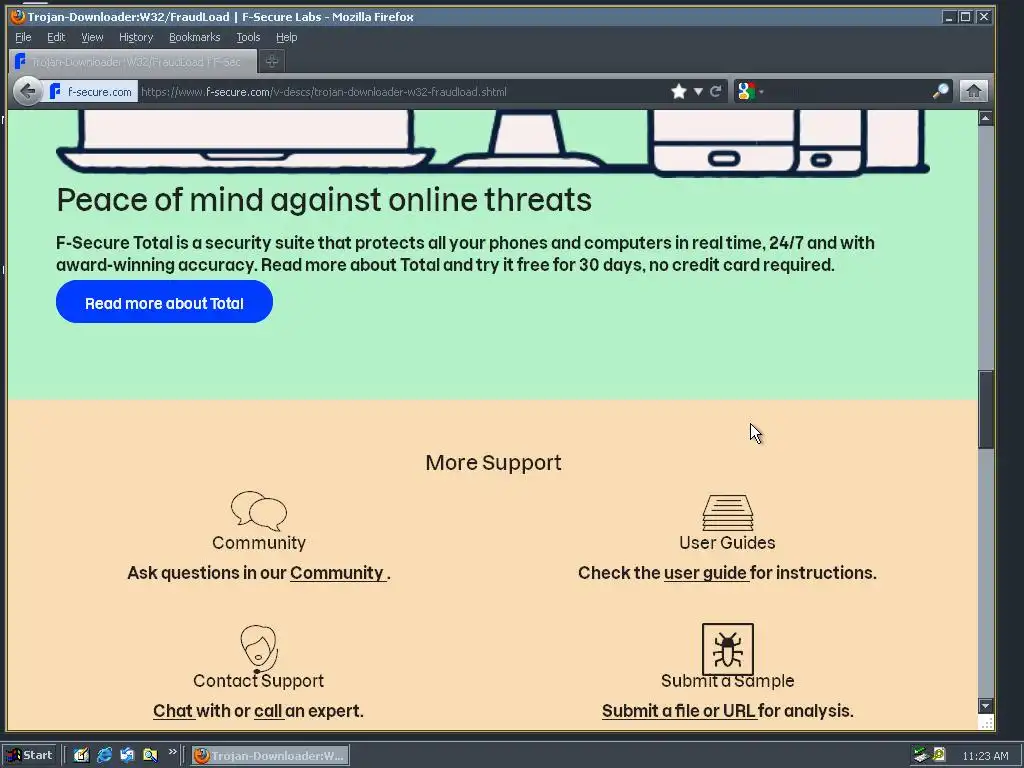The image size is (1024, 768).
Task: Click the f-secure.com site identity button
Action: coord(91,91)
